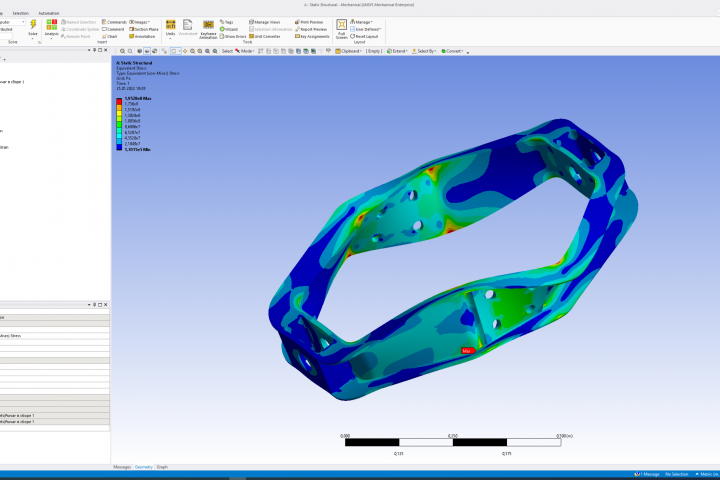Click the A: Static Structural legend title
The image size is (720, 480).
point(134,63)
